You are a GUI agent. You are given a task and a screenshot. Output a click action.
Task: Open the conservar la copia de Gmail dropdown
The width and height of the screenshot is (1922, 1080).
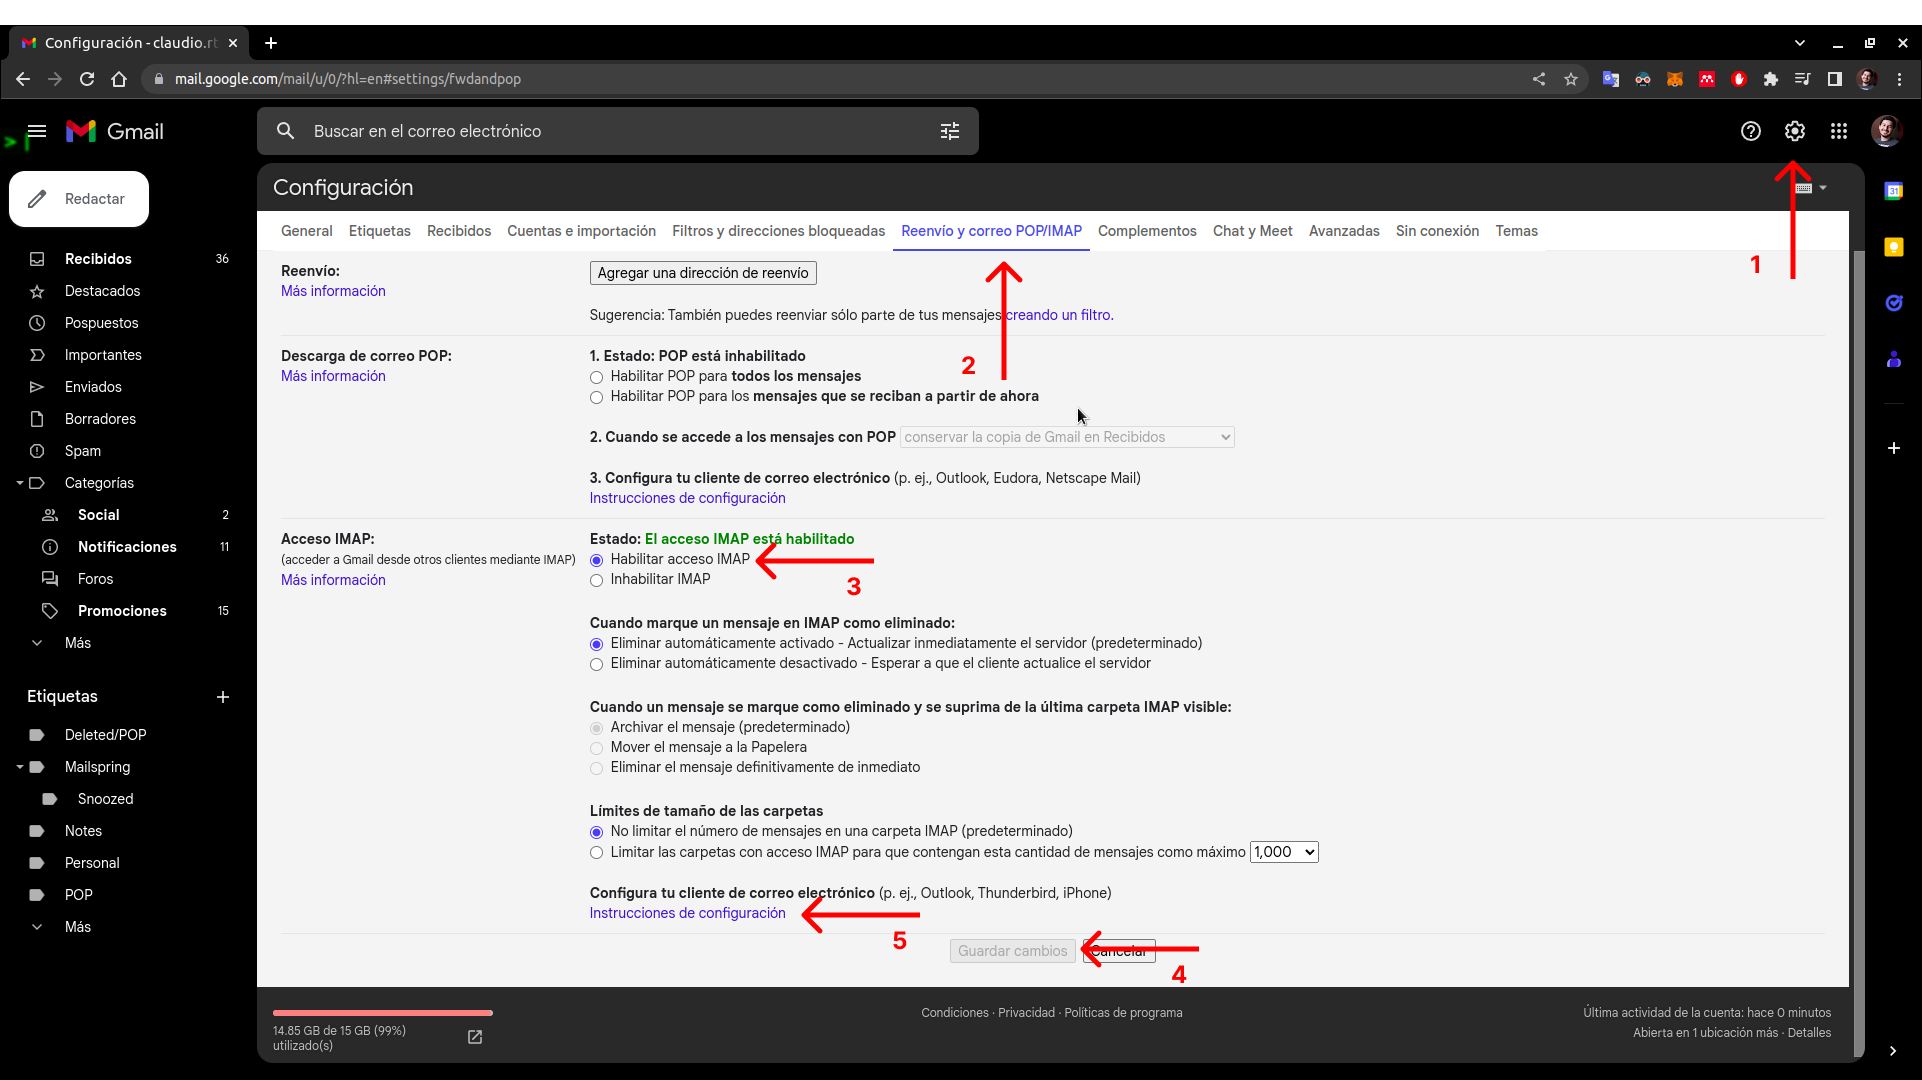1066,437
